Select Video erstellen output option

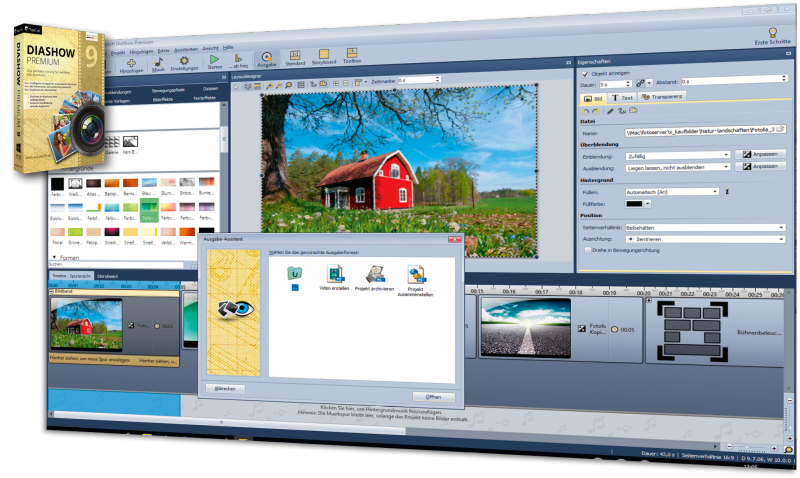(334, 278)
